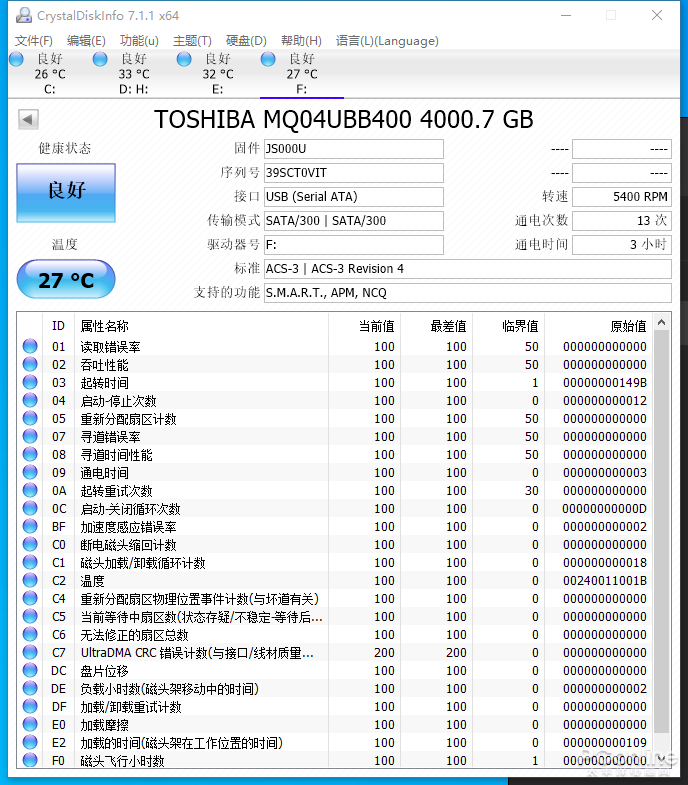Close the CrystalDiskInfo window
The width and height of the screenshot is (688, 785).
(657, 16)
